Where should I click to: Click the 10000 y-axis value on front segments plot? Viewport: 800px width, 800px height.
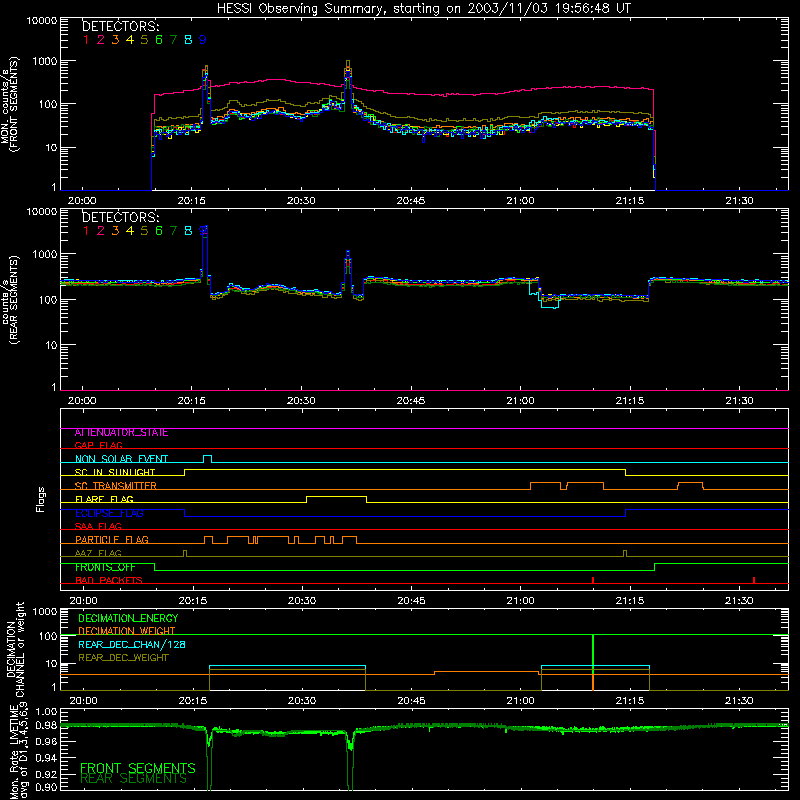click(42, 20)
